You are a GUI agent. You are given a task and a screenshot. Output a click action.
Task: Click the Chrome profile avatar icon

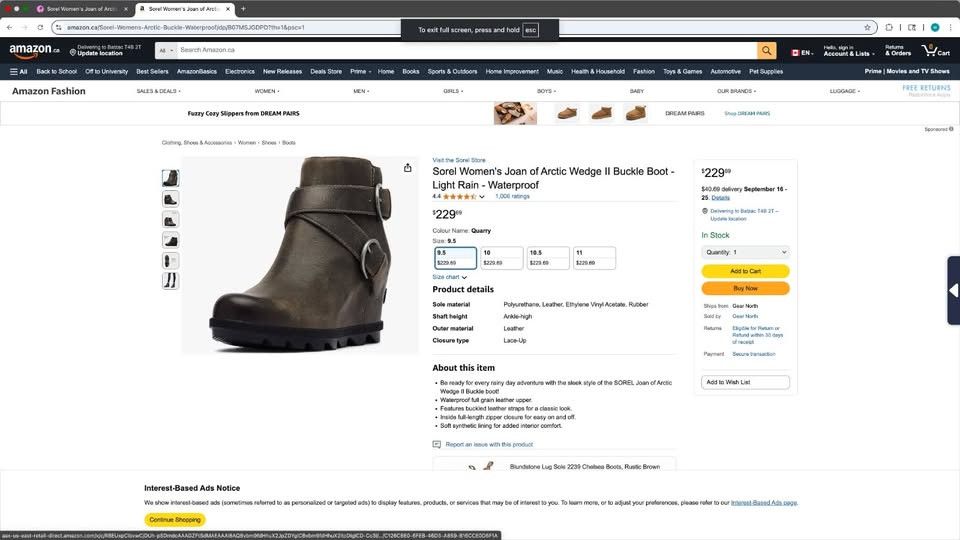click(935, 28)
